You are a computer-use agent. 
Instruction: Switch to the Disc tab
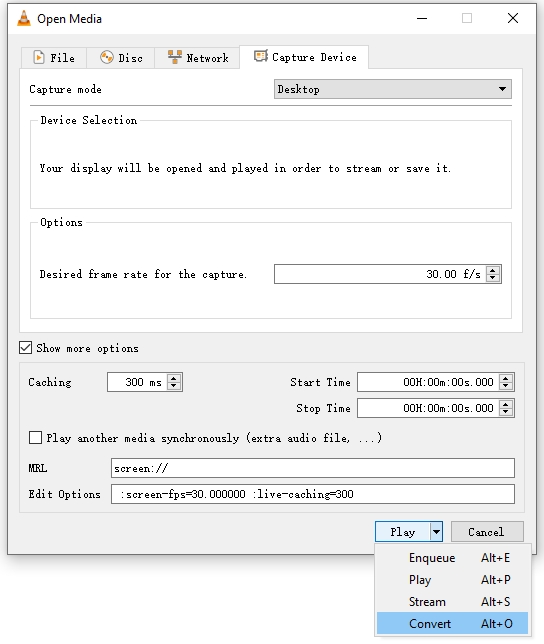coord(121,58)
